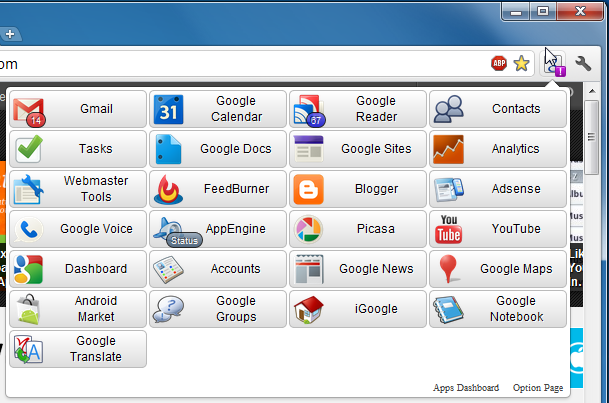Open Android Market shortcut
Screen dimensions: 609x403
tap(78, 309)
